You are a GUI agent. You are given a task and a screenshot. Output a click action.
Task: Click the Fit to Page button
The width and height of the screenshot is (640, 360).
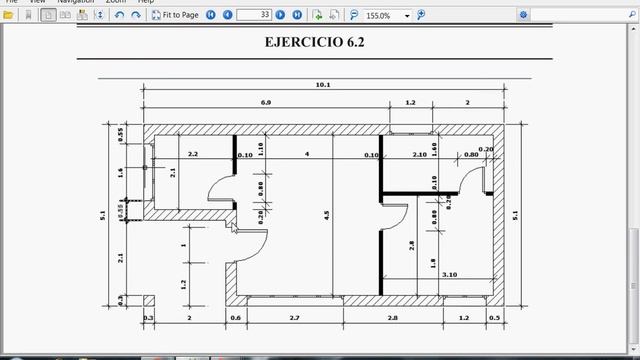(x=175, y=16)
